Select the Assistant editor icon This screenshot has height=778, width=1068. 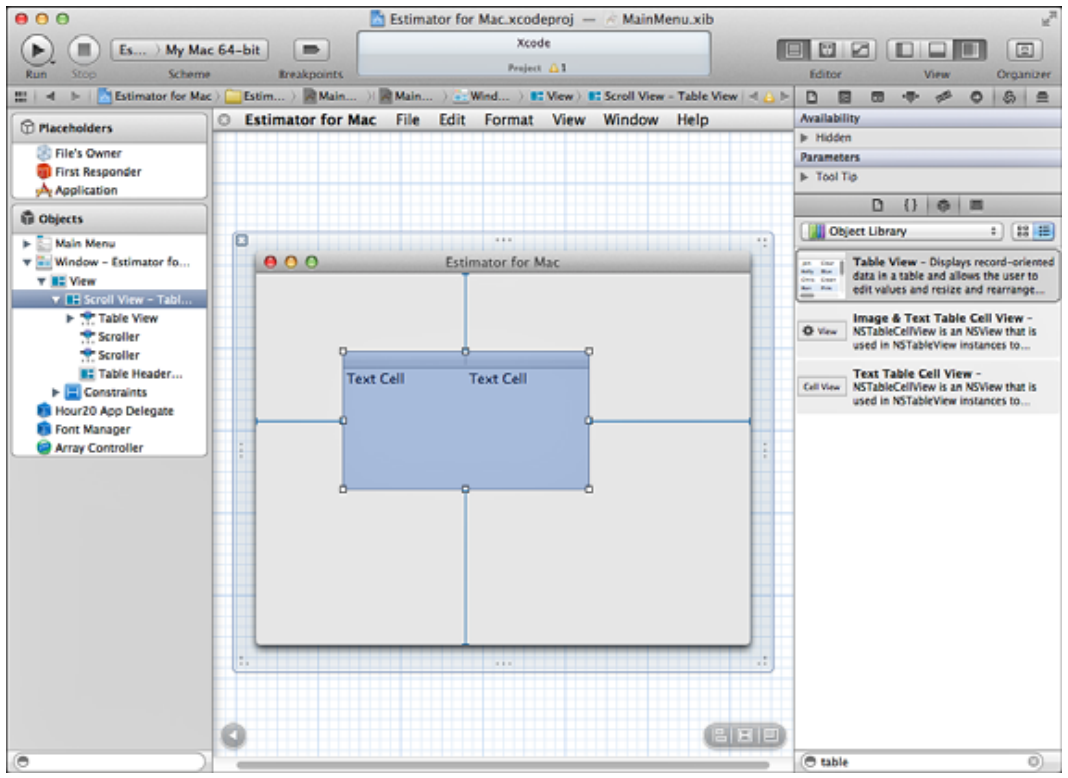tap(827, 50)
